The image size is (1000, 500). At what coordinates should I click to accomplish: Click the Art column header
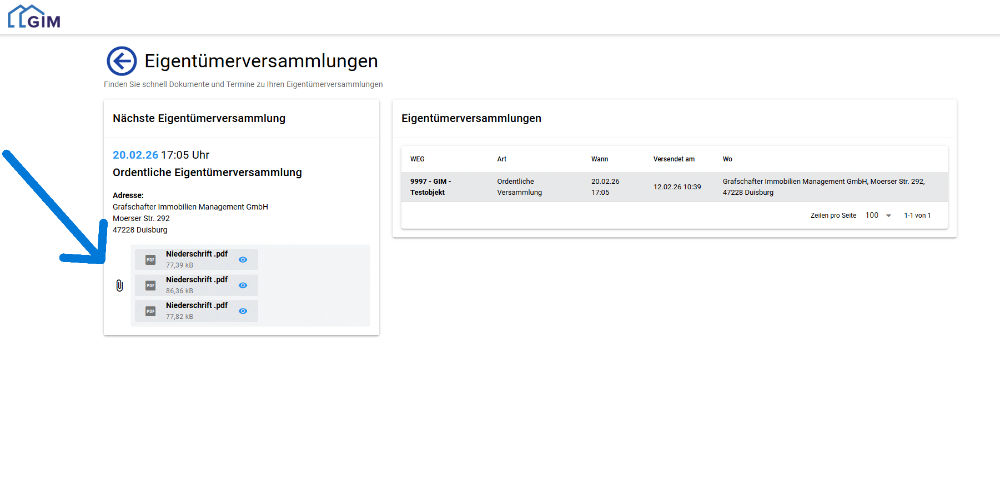coord(502,159)
